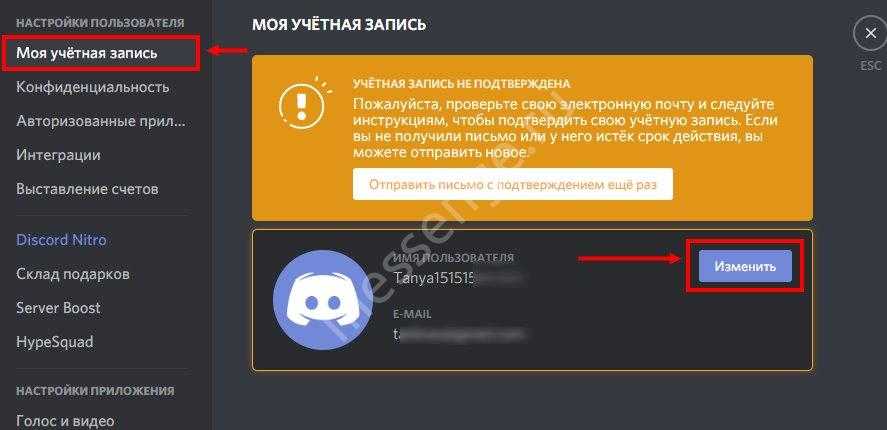Screen dimensions: 887x430
Task: Go to Интеграции section
Action: point(58,155)
